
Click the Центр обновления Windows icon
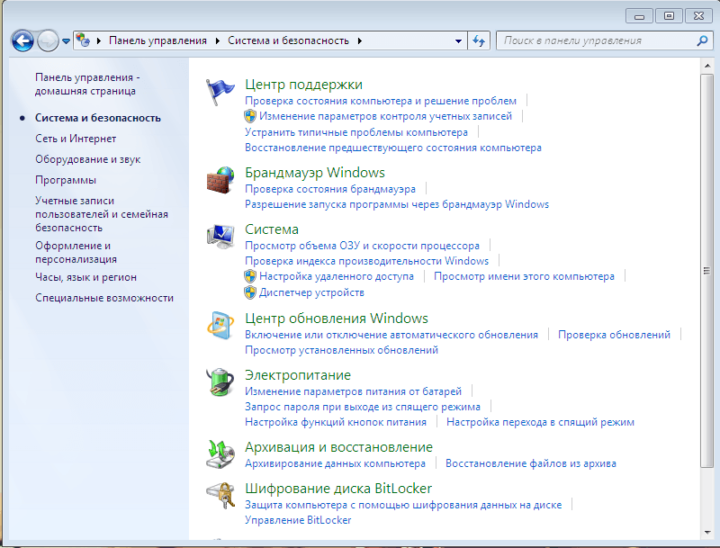(x=220, y=326)
